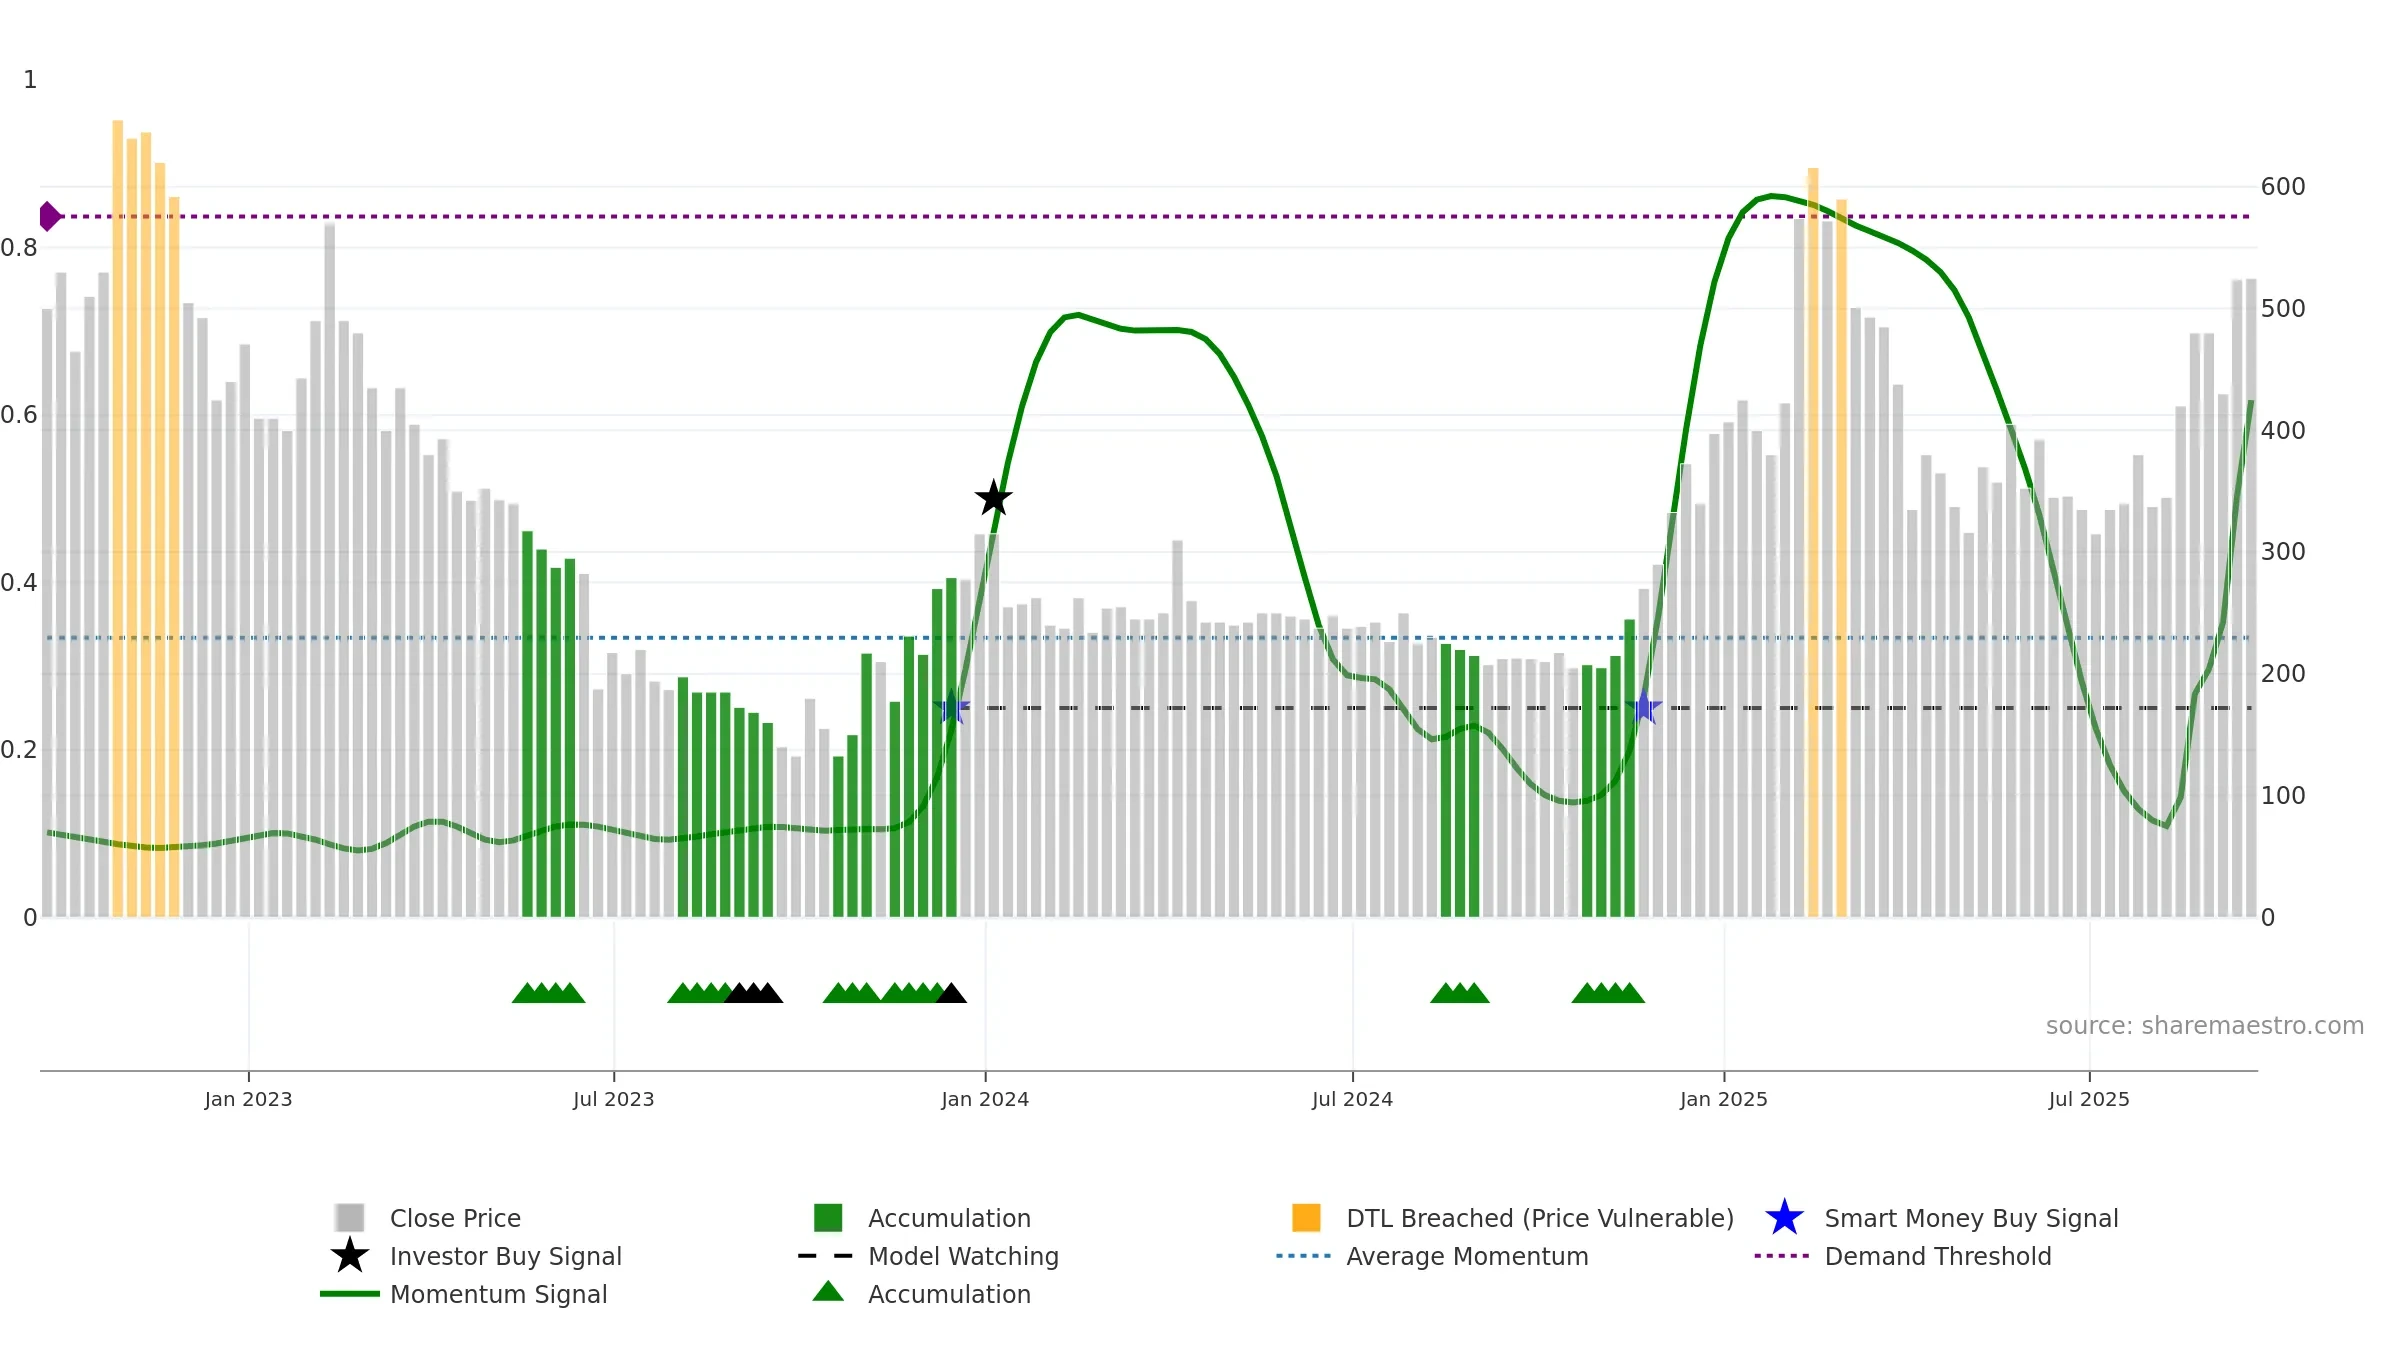The height and width of the screenshot is (1350, 2400).
Task: Click the Jan 2025 axis label
Action: tap(1724, 1099)
